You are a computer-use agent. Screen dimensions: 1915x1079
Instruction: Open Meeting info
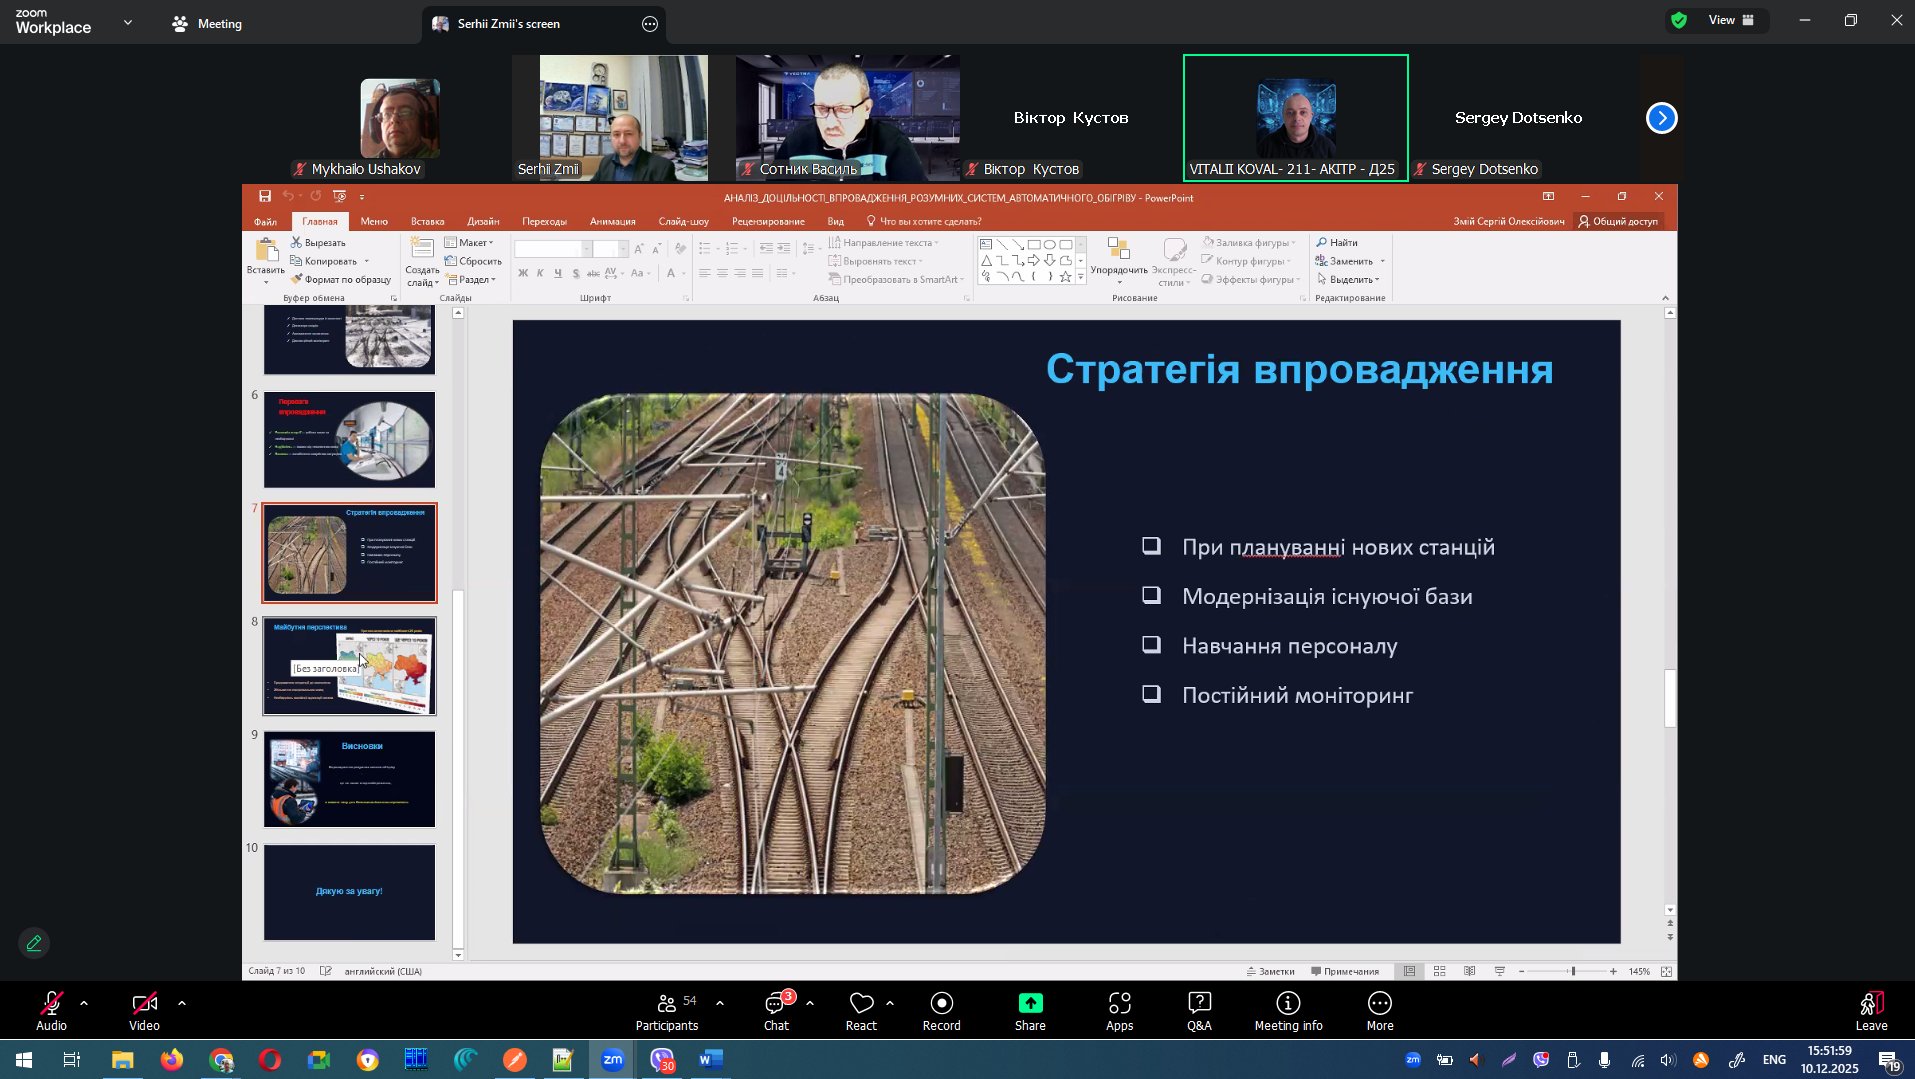click(x=1288, y=1010)
